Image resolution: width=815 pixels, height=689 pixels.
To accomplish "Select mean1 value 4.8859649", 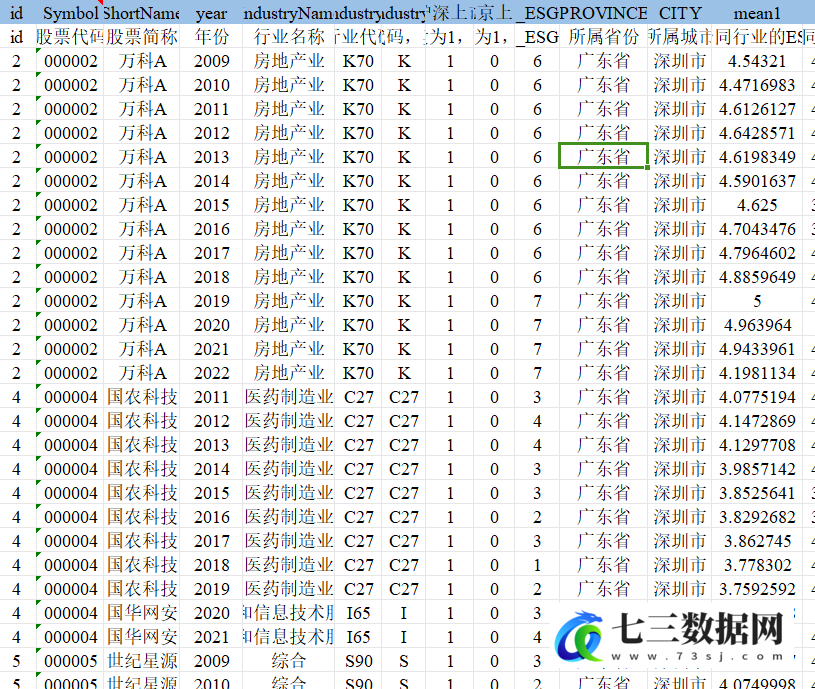I will [757, 277].
